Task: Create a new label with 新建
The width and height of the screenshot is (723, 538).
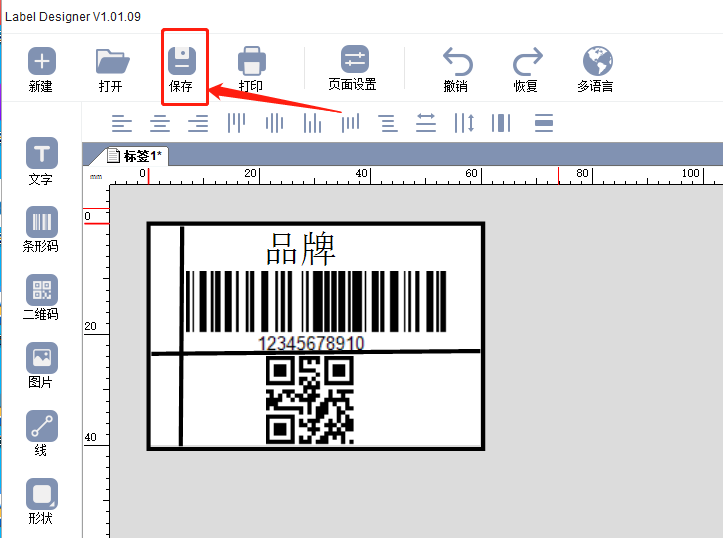Action: pos(41,69)
